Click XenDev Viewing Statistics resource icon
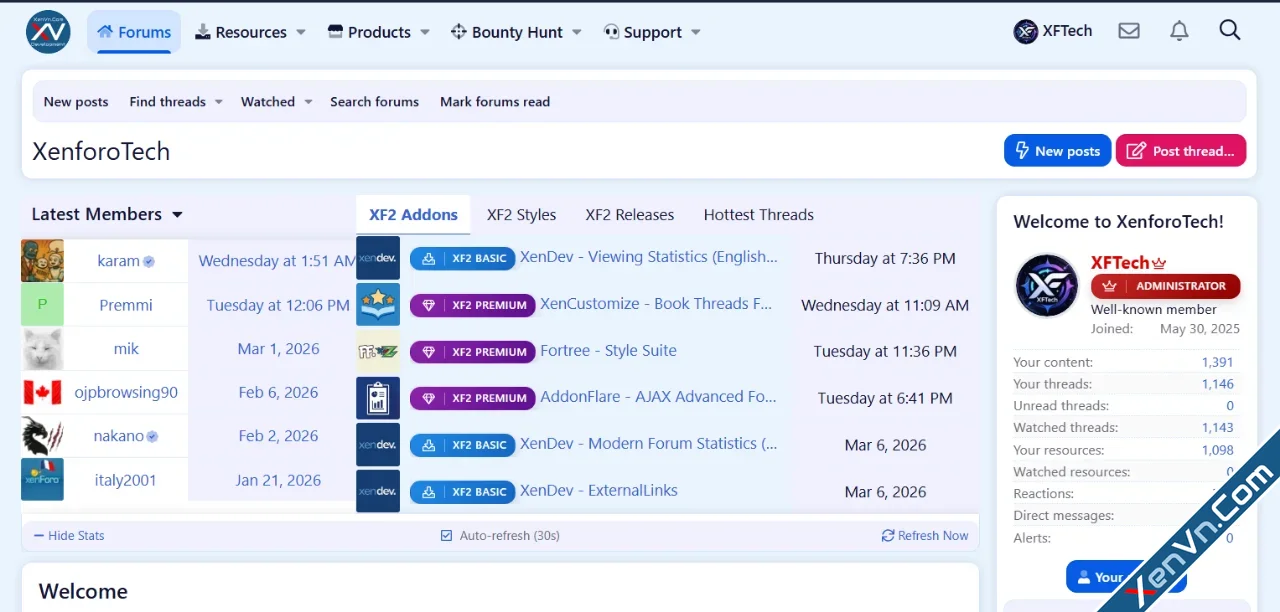1280x612 pixels. [378, 258]
